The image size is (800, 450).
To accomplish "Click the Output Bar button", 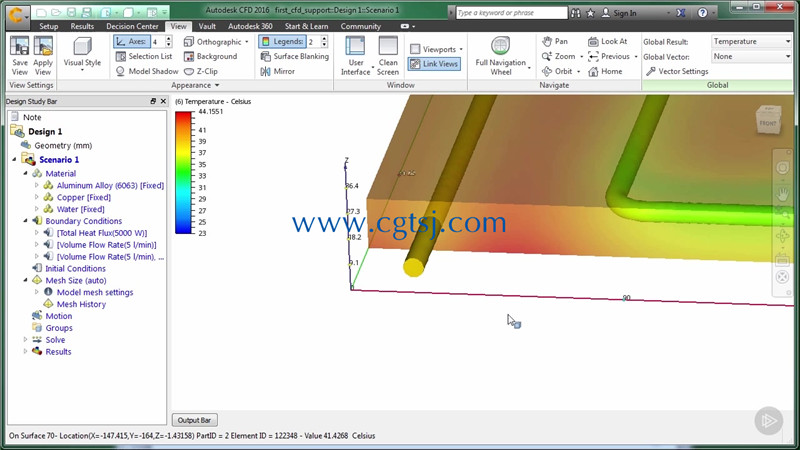I will point(194,420).
